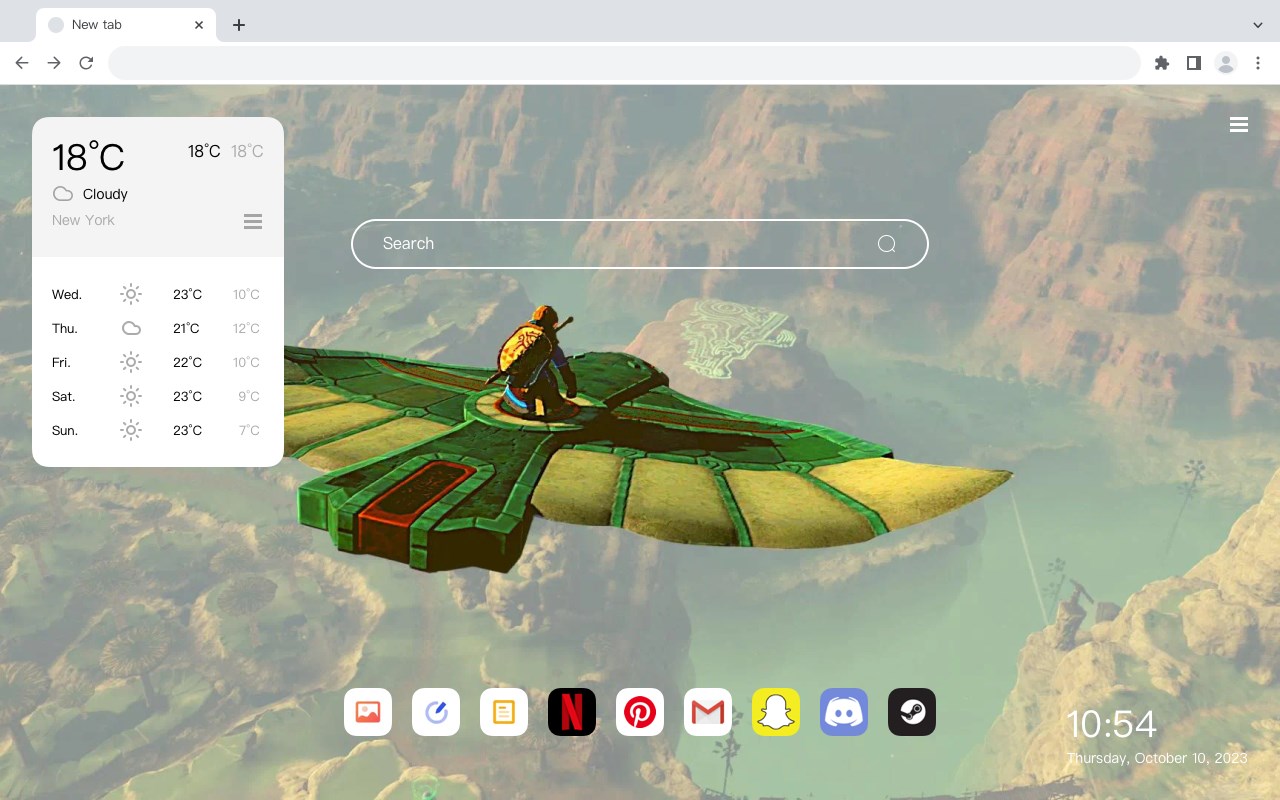Click Wednesday's sunny forecast icon
This screenshot has width=1280, height=800.
[x=131, y=294]
